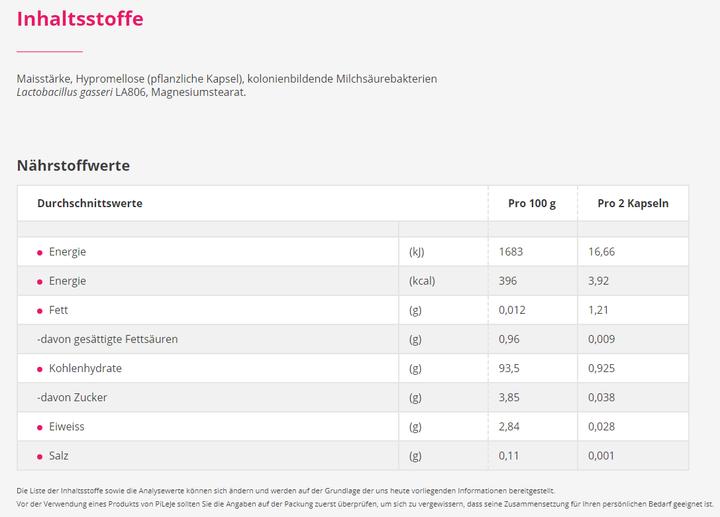Screen dimensions: 720x517
Task: Click the Eiweiss row label
Action: (67, 427)
